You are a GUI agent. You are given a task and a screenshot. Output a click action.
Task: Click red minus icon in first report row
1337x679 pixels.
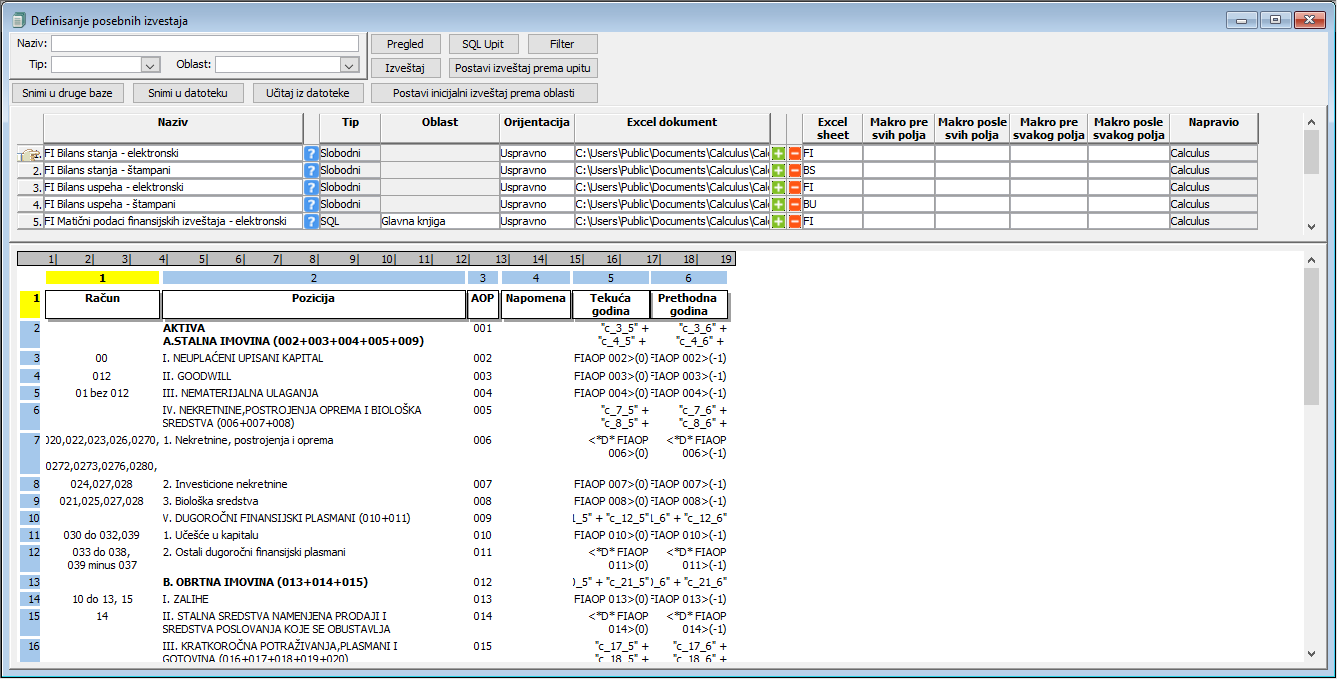coord(795,154)
